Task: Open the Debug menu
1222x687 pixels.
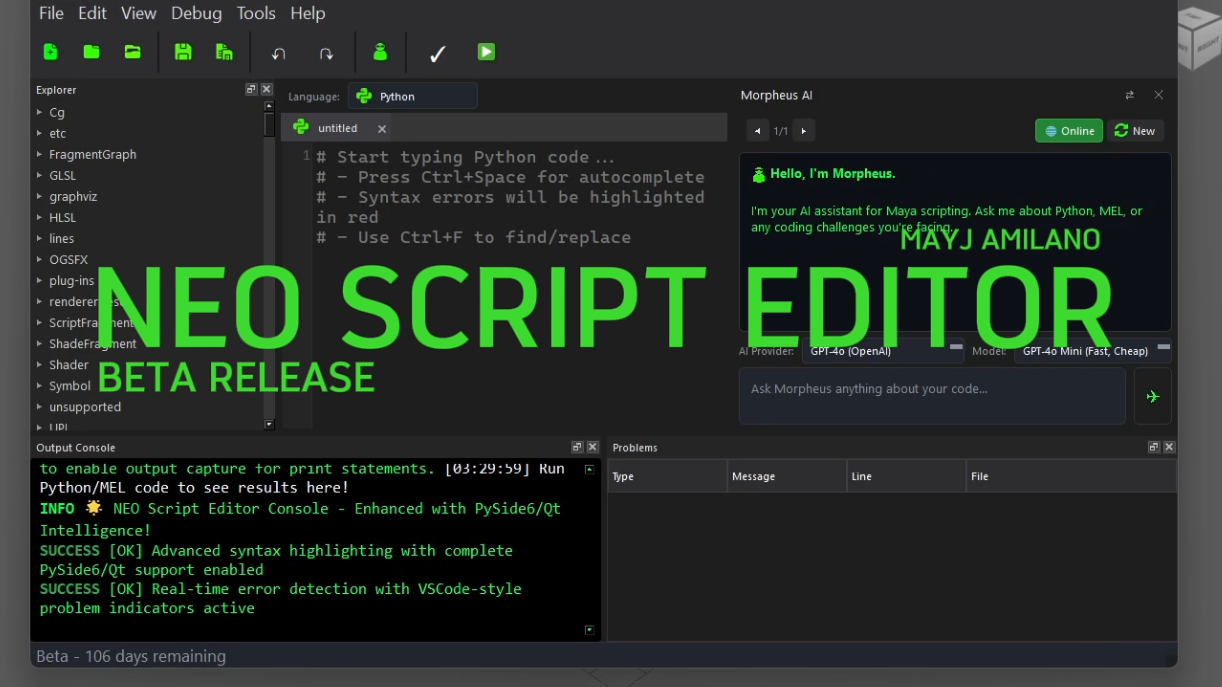Action: pyautogui.click(x=196, y=13)
